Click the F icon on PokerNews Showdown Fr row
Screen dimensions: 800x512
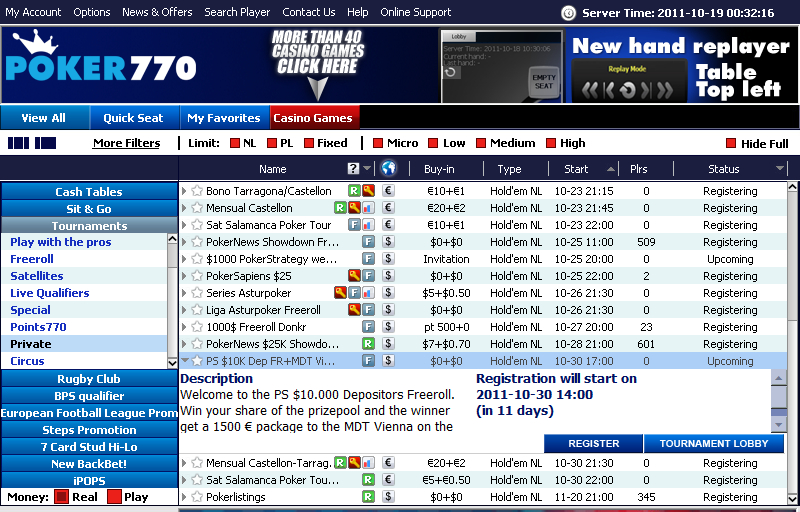[368, 242]
